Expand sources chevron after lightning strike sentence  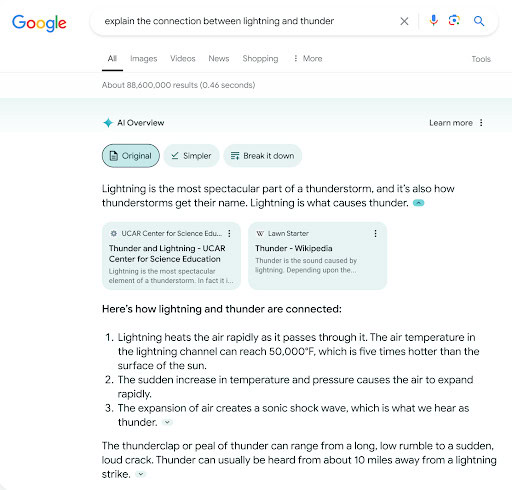pos(141,474)
